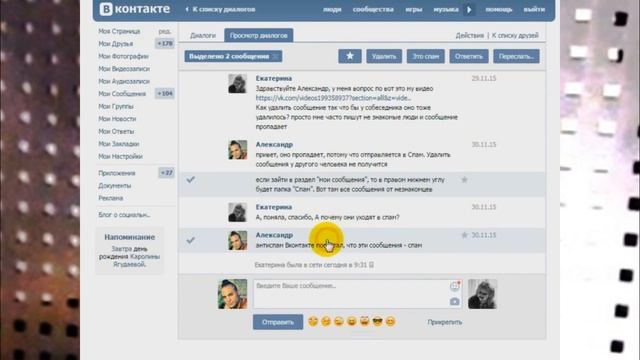The width and height of the screenshot is (640, 360).
Task: Click the +178 friends counter badge
Action: (x=165, y=43)
